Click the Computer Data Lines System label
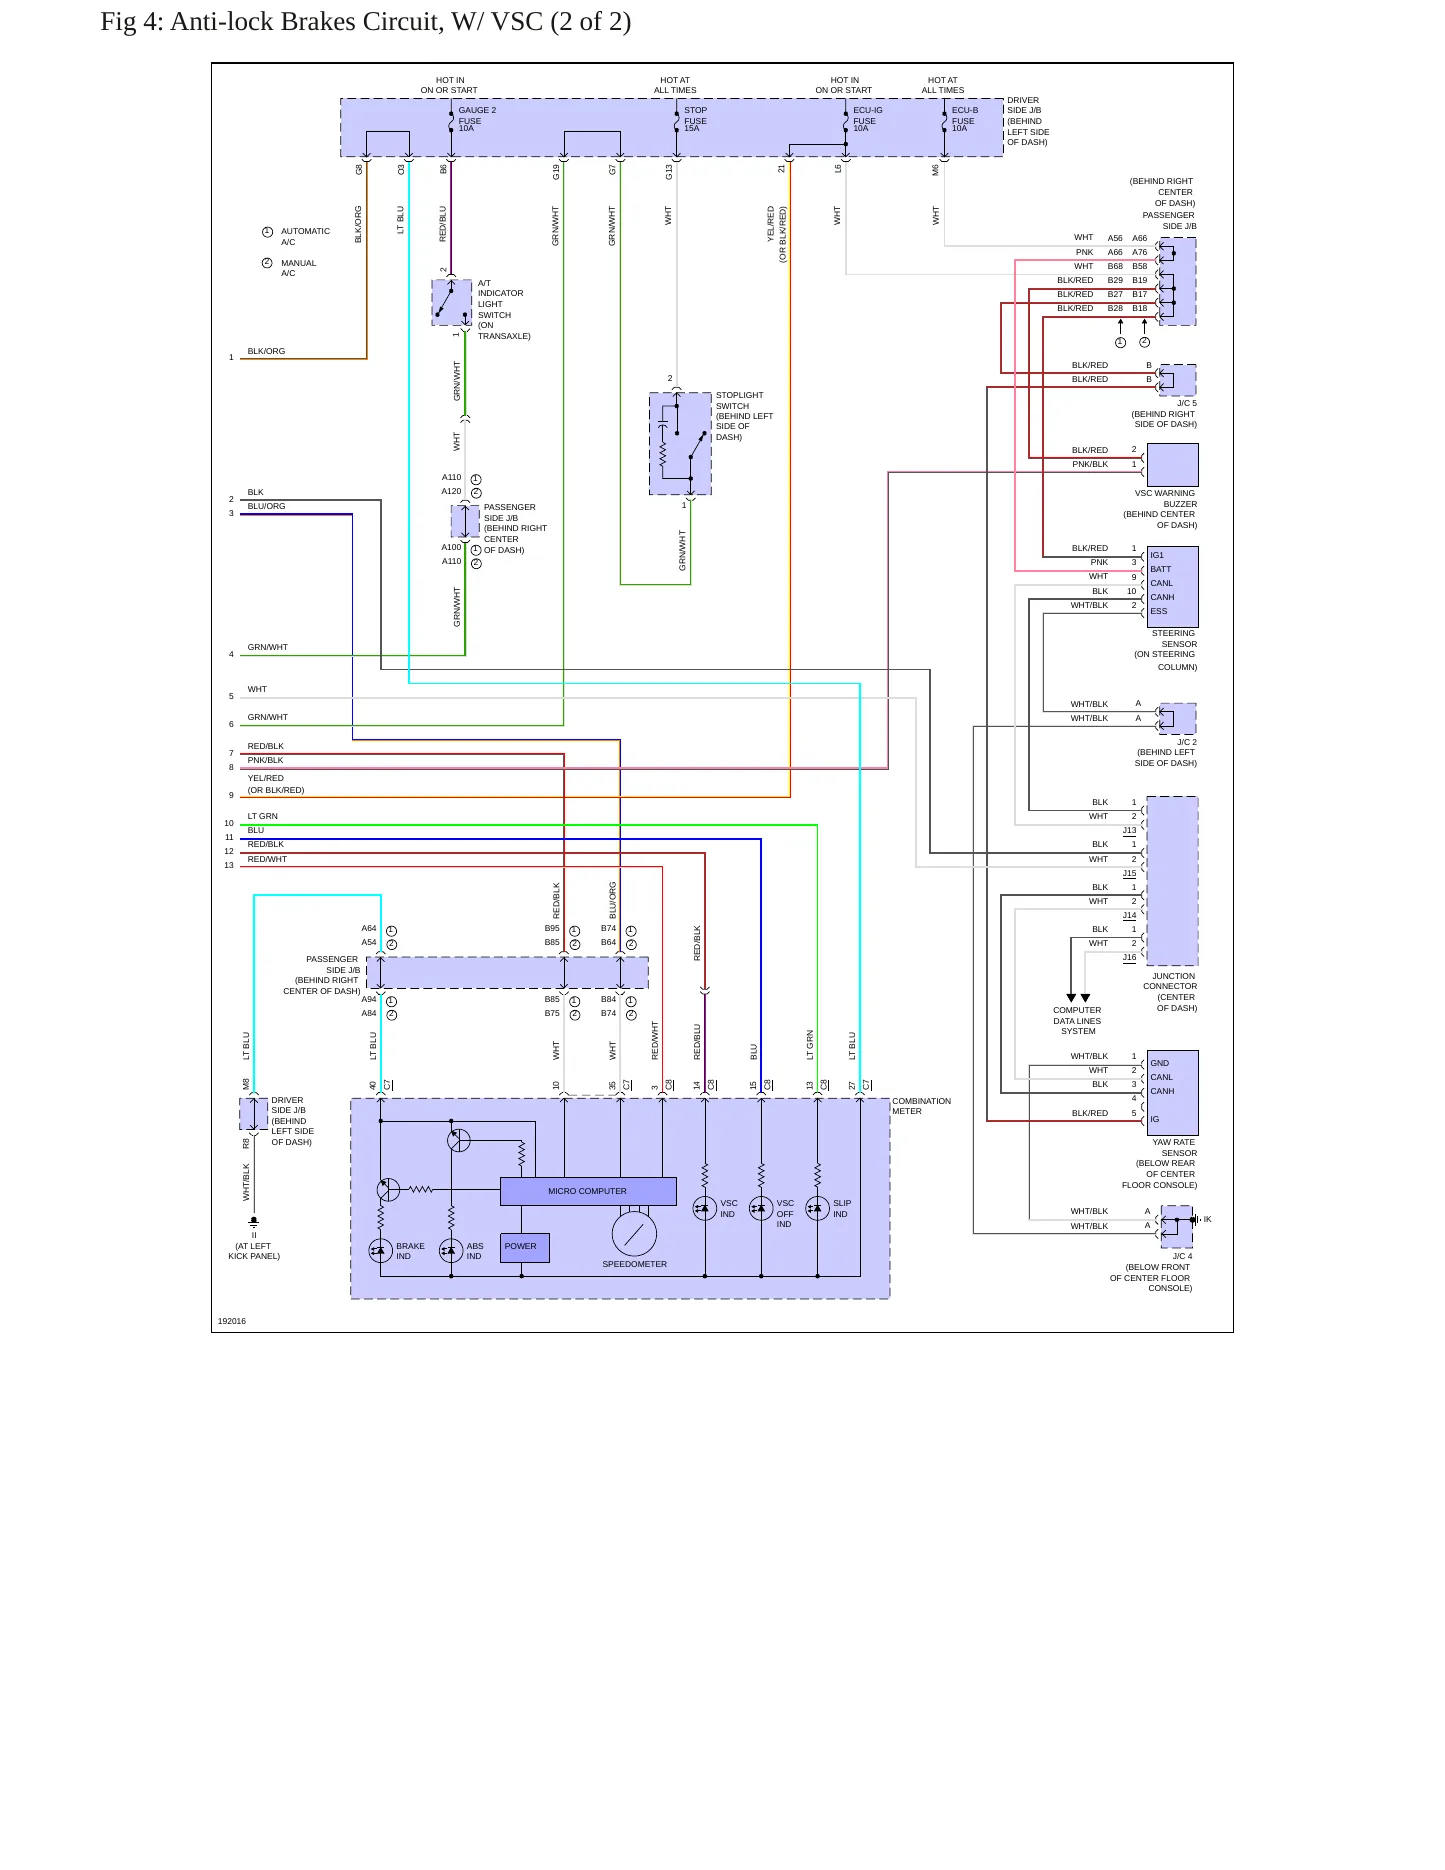 1077,1021
